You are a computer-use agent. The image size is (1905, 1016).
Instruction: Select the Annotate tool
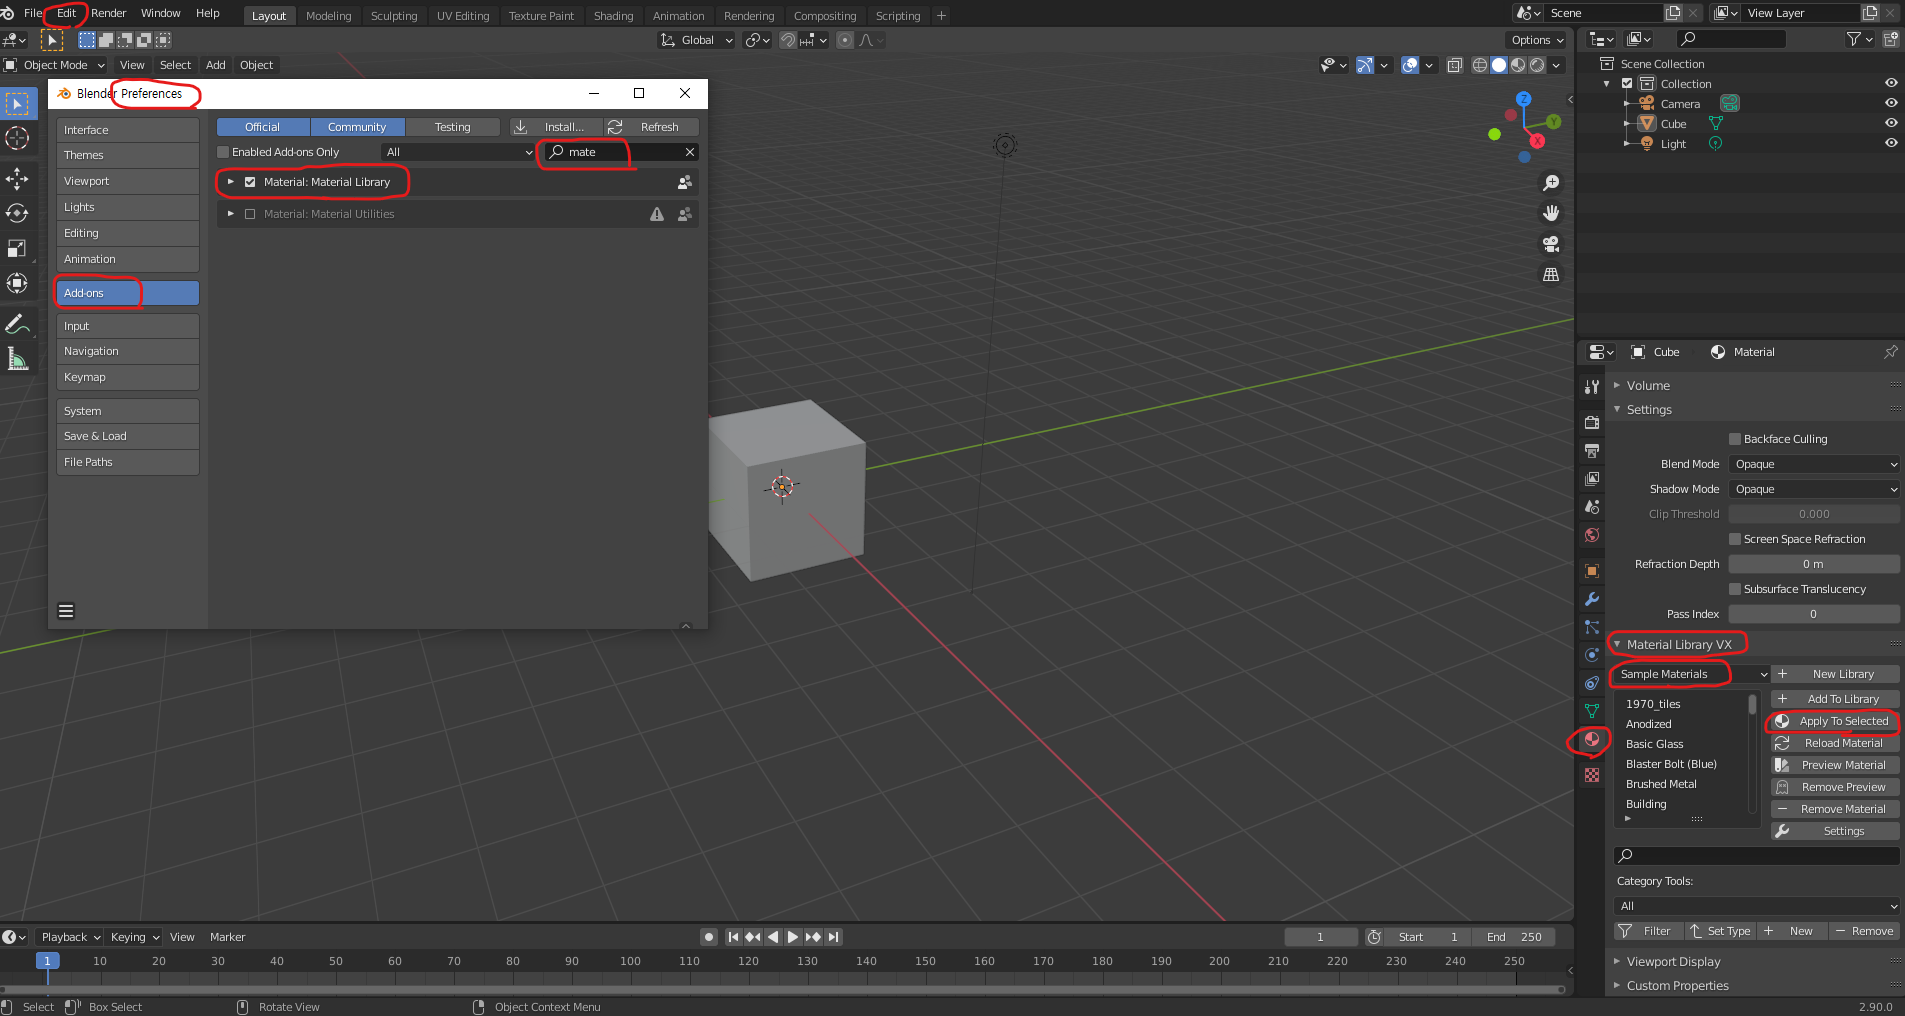coord(17,324)
